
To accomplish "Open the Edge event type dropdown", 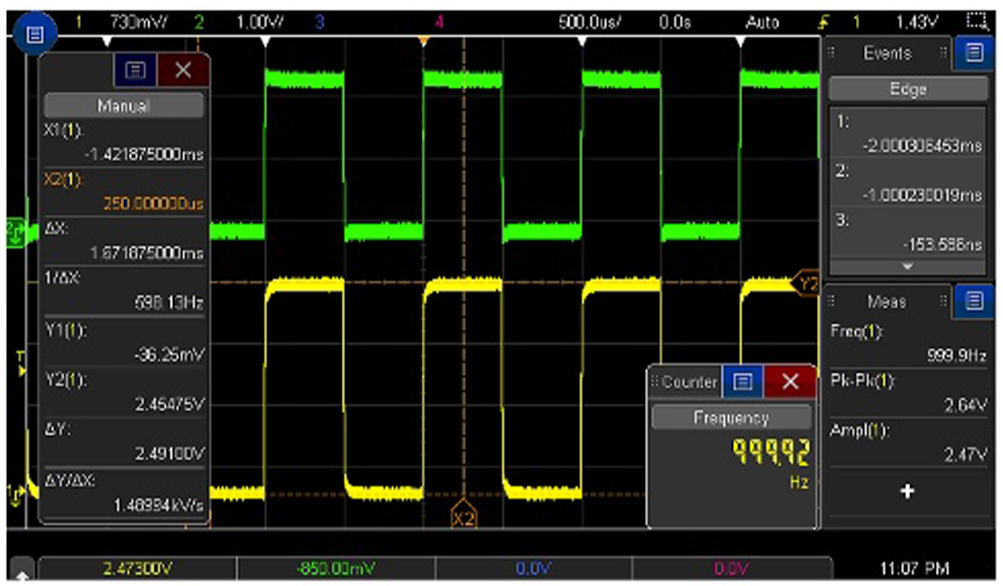I will [x=908, y=88].
